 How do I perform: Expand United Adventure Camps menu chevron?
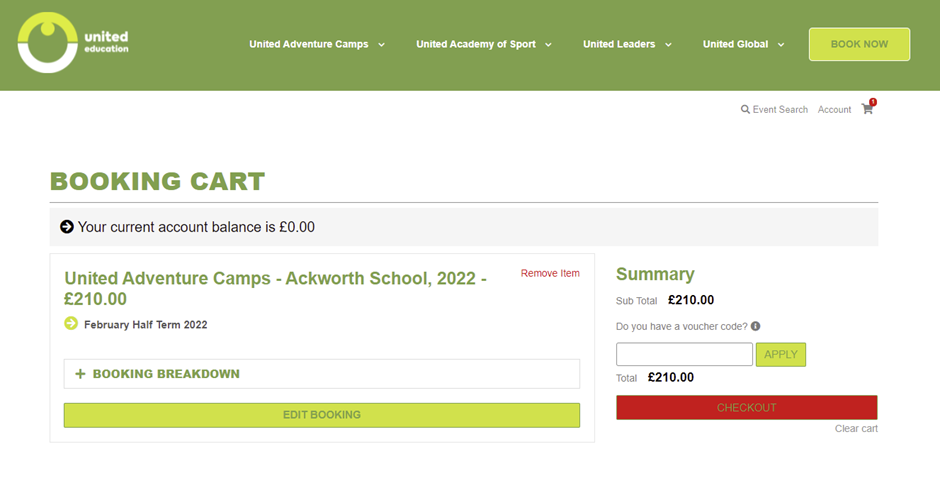pyautogui.click(x=381, y=45)
